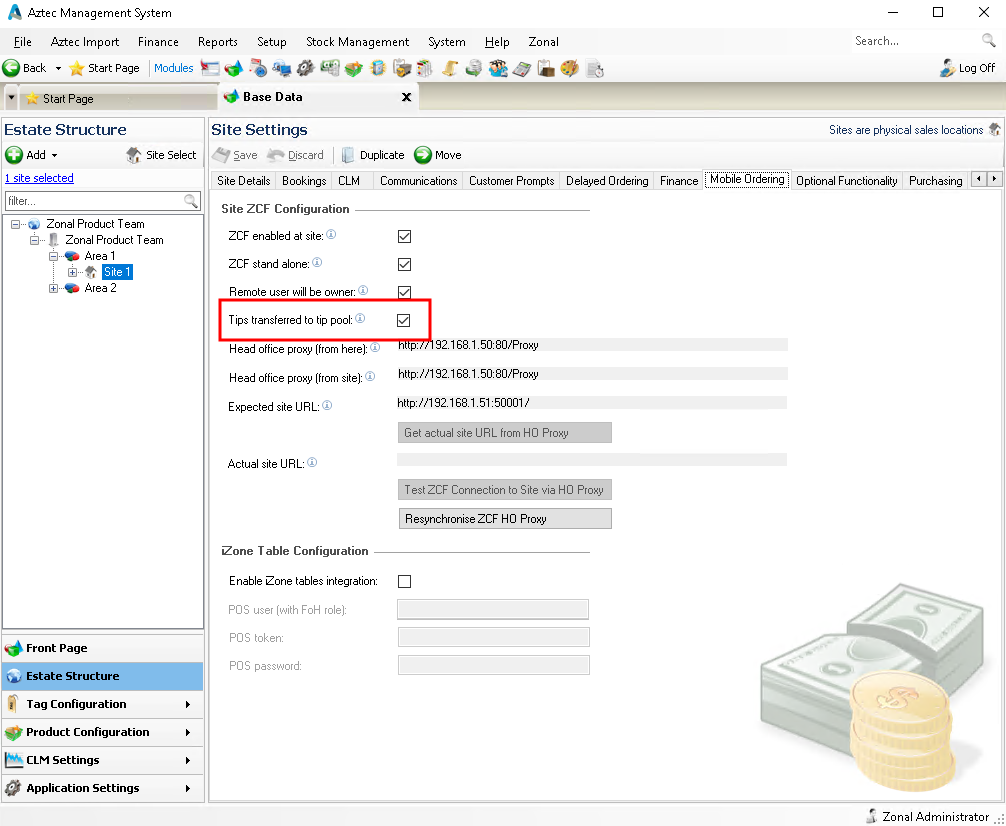Collapse the top Zonal Product Team tree node
The width and height of the screenshot is (1006, 826).
click(x=15, y=225)
